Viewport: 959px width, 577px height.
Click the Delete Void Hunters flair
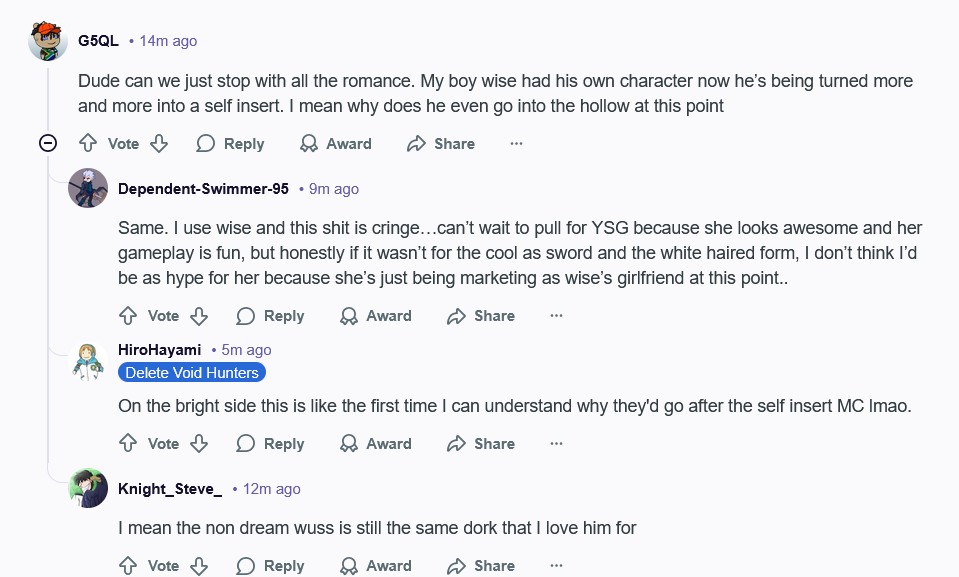coord(192,373)
